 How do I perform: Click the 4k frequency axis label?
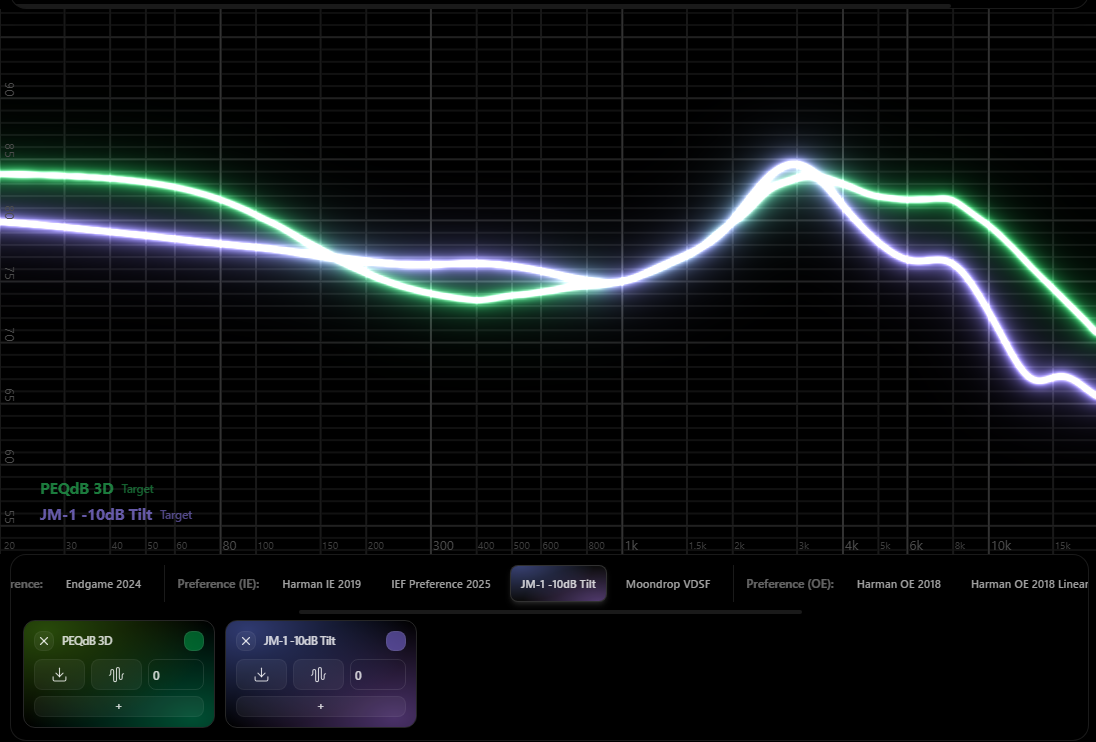pos(851,546)
